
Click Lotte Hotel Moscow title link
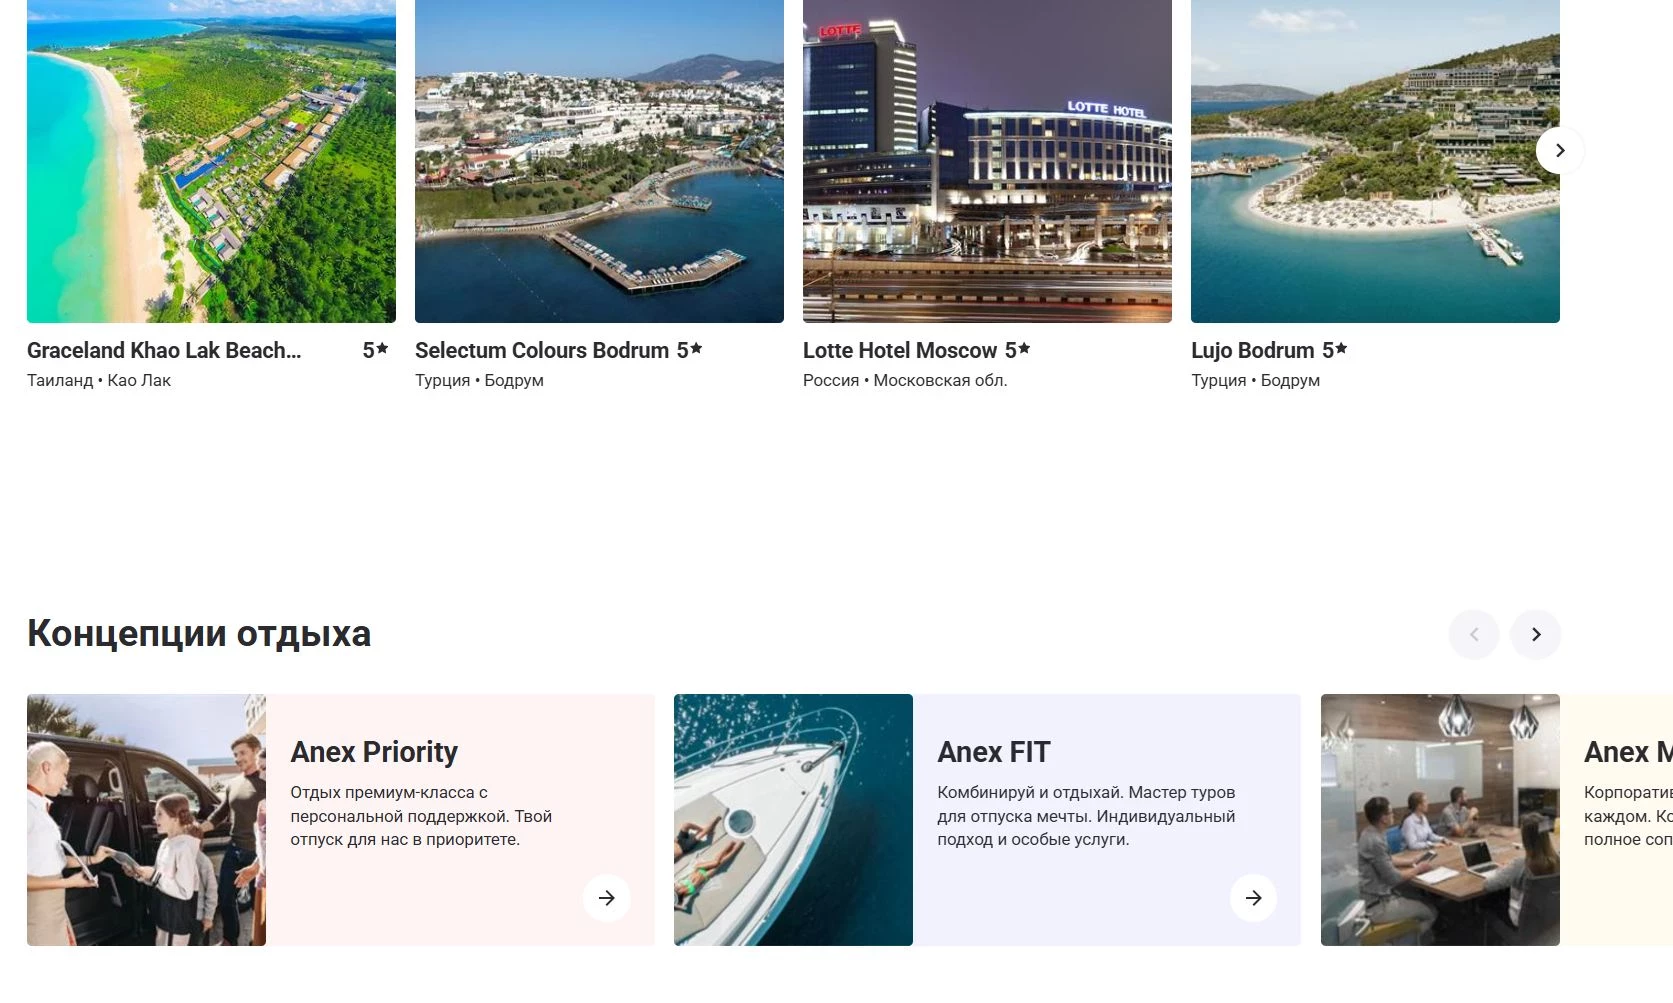(900, 350)
